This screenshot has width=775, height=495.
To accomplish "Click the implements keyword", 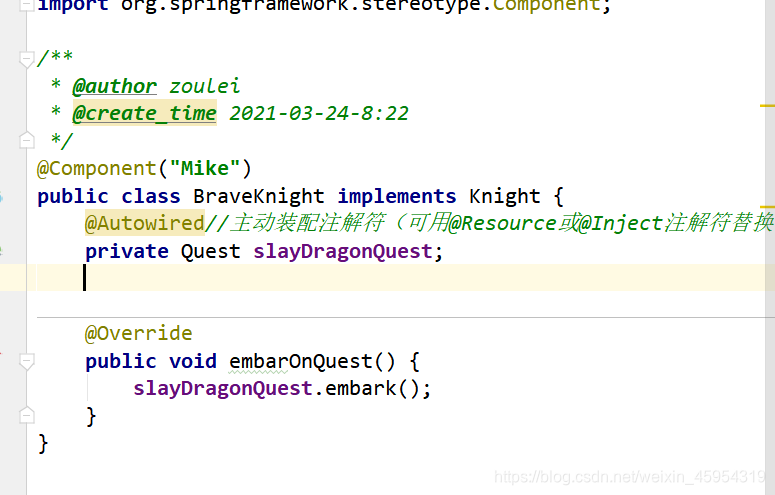I will (397, 197).
